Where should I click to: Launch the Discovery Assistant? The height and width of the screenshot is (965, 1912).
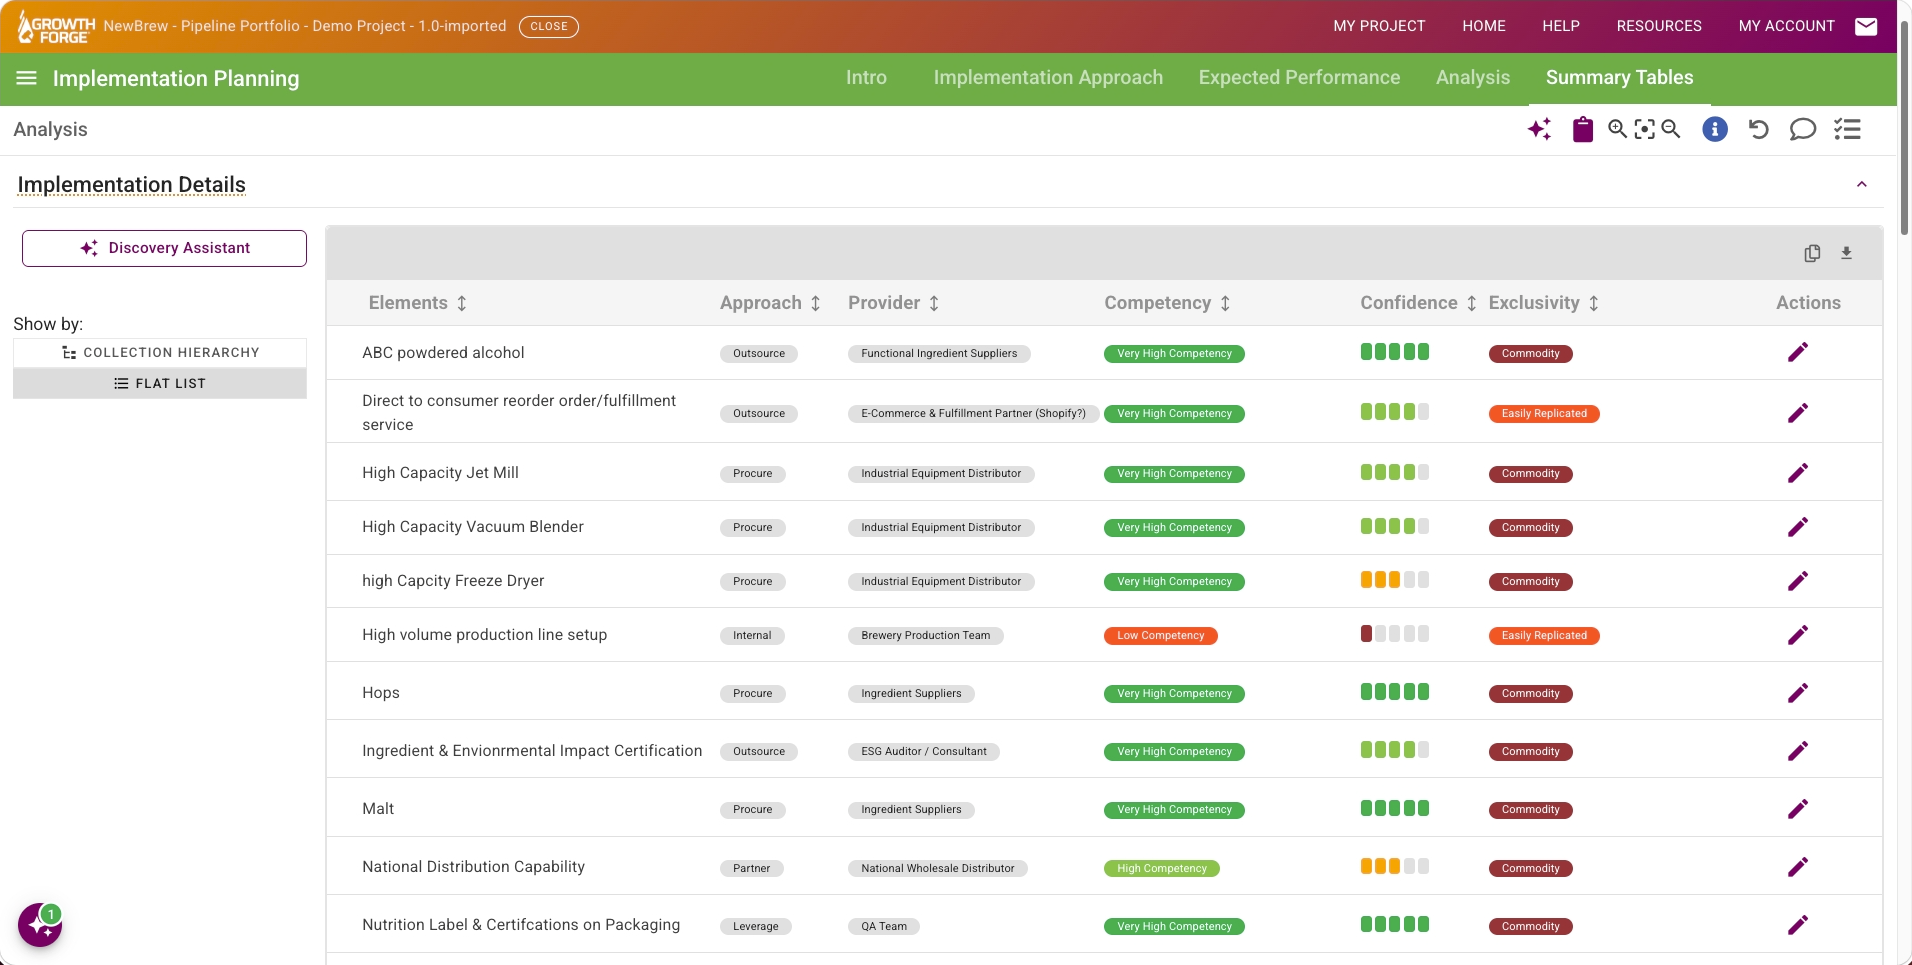[x=164, y=248]
